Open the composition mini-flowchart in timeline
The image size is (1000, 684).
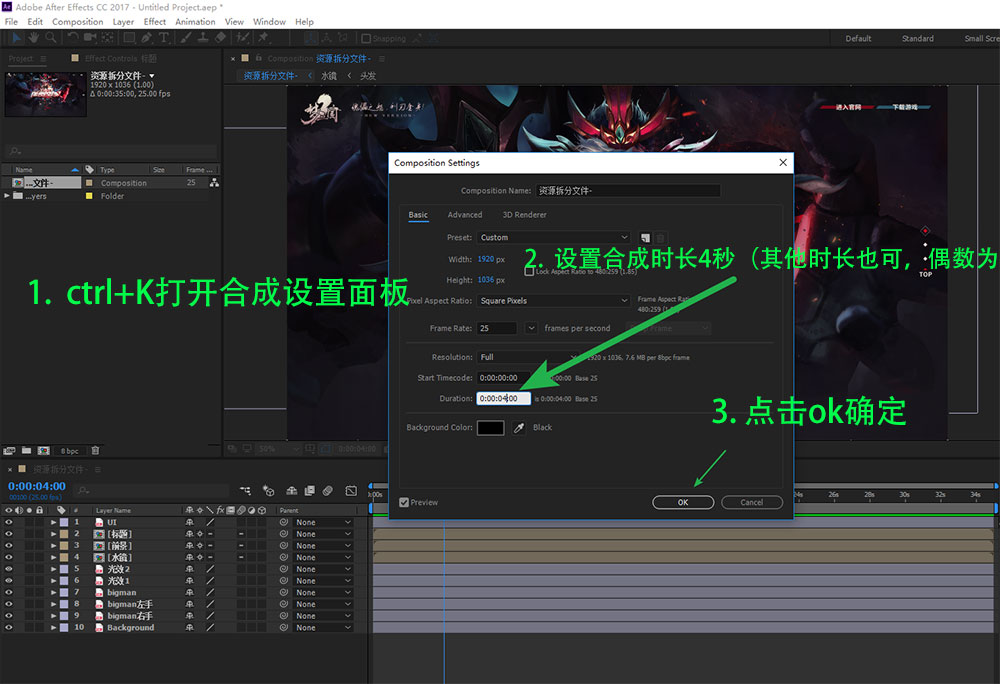click(246, 490)
